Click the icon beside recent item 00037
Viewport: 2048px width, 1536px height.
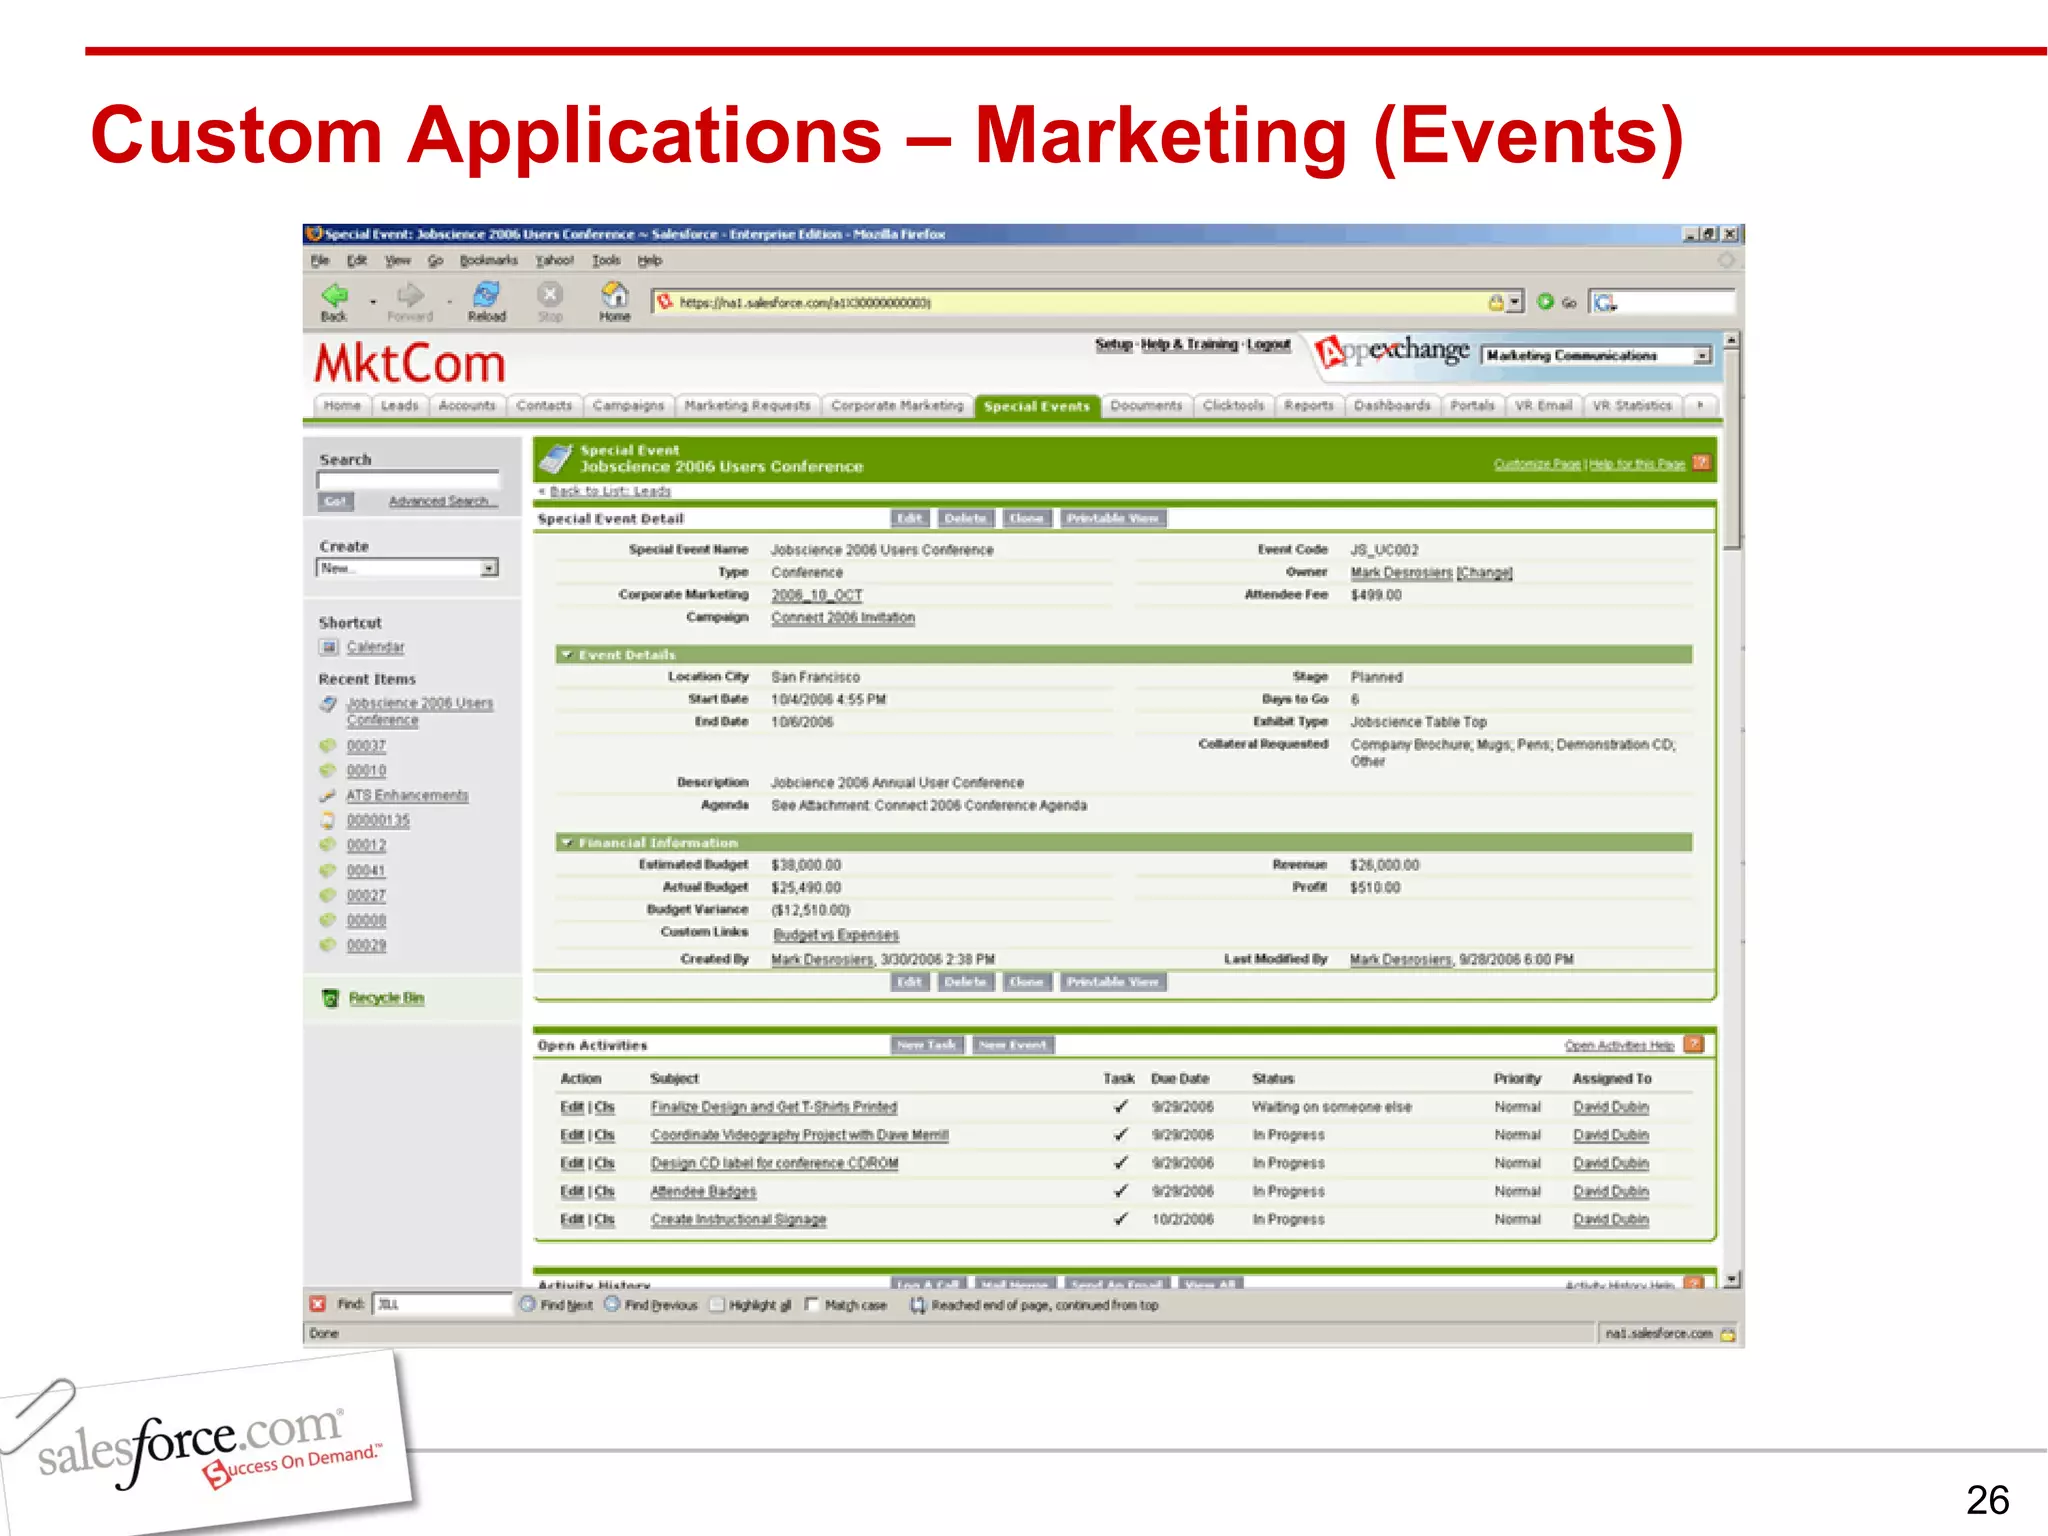point(327,746)
